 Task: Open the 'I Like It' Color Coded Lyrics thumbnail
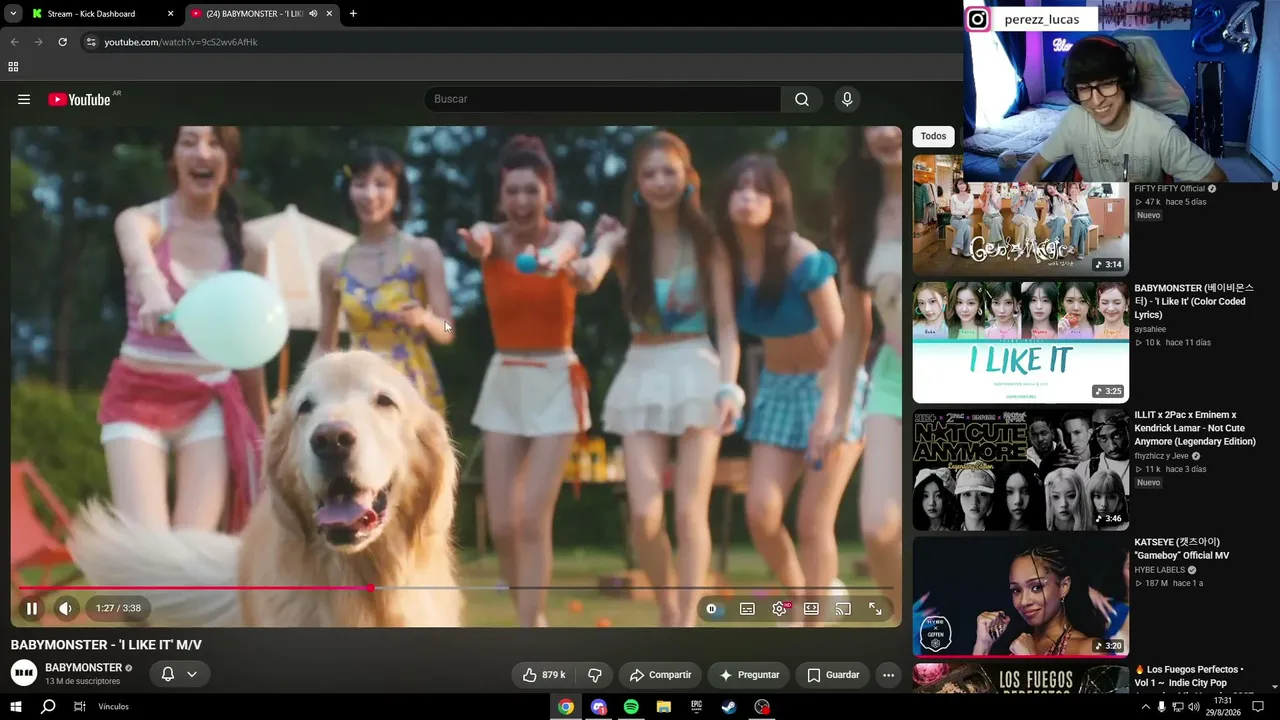pos(1020,342)
